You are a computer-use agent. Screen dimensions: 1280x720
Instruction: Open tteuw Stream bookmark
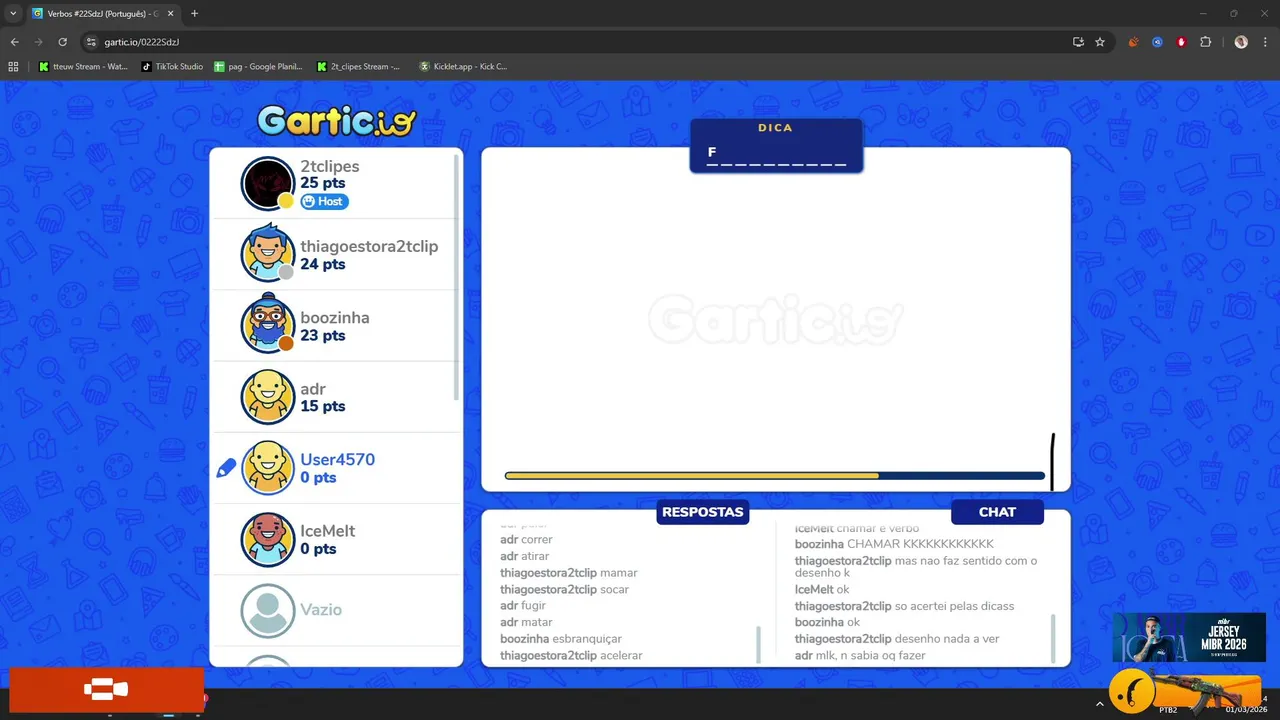tap(83, 67)
